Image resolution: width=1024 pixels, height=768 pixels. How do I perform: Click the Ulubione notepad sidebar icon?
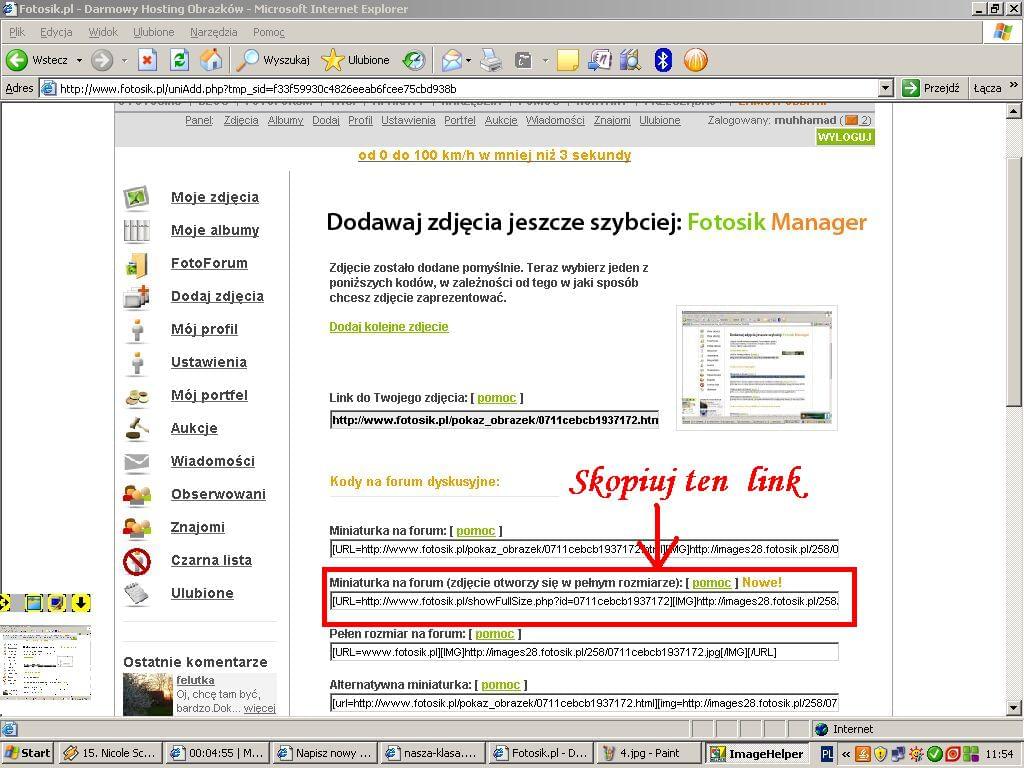click(x=136, y=594)
